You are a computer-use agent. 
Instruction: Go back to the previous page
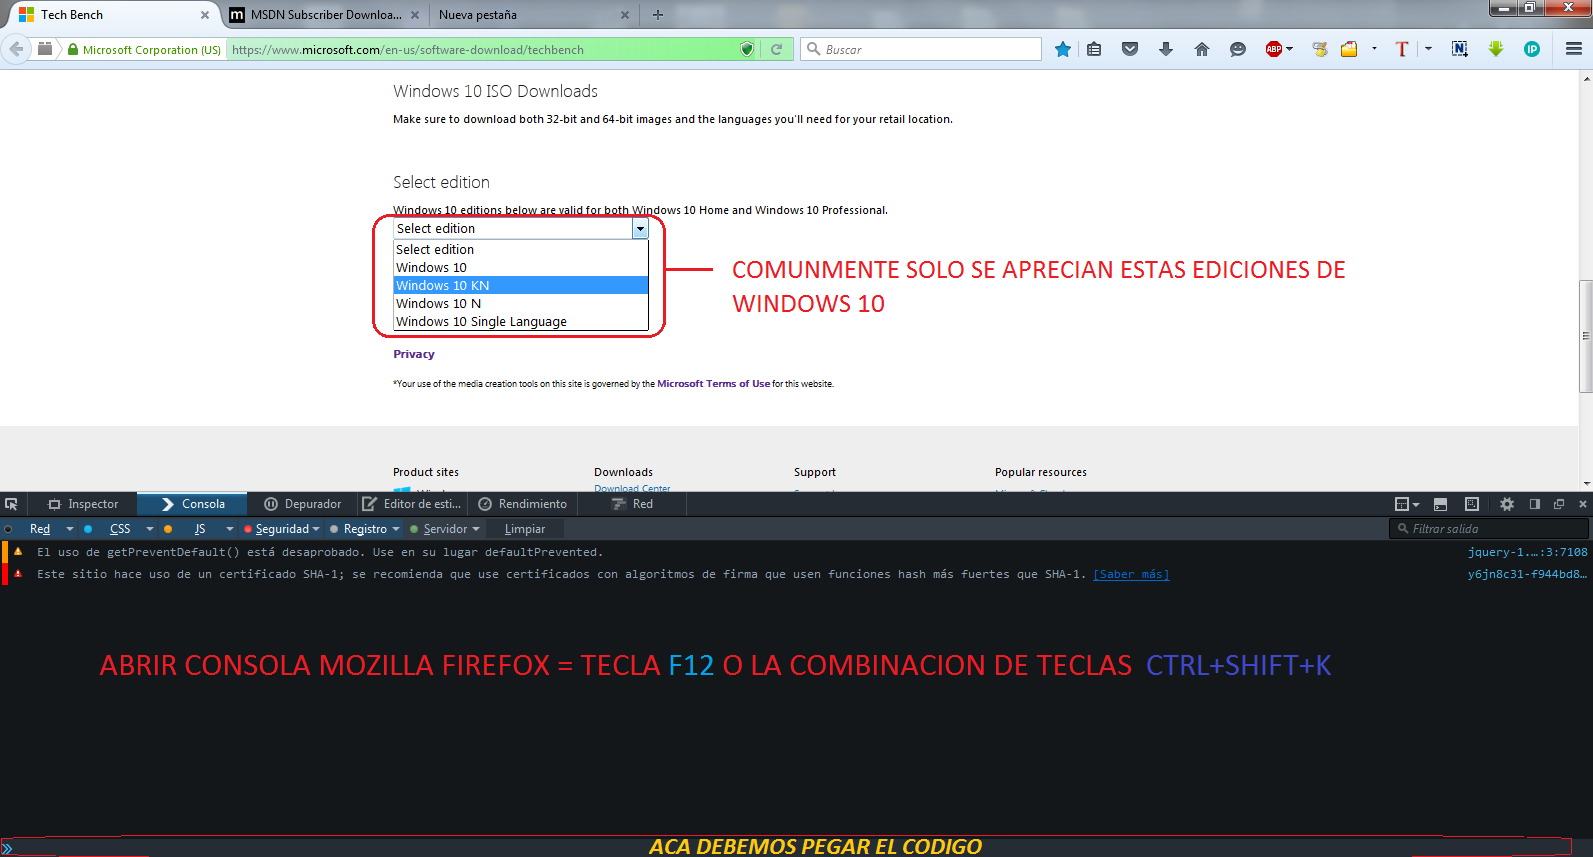[x=16, y=49]
